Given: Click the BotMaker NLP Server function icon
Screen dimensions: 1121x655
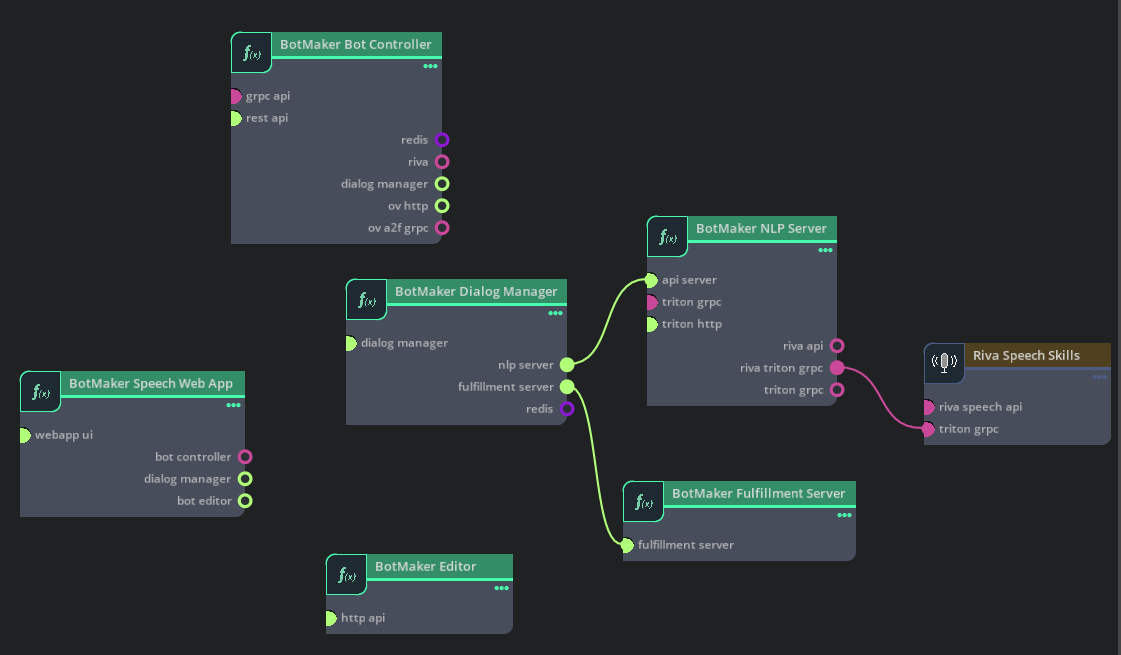Looking at the screenshot, I should click(667, 237).
